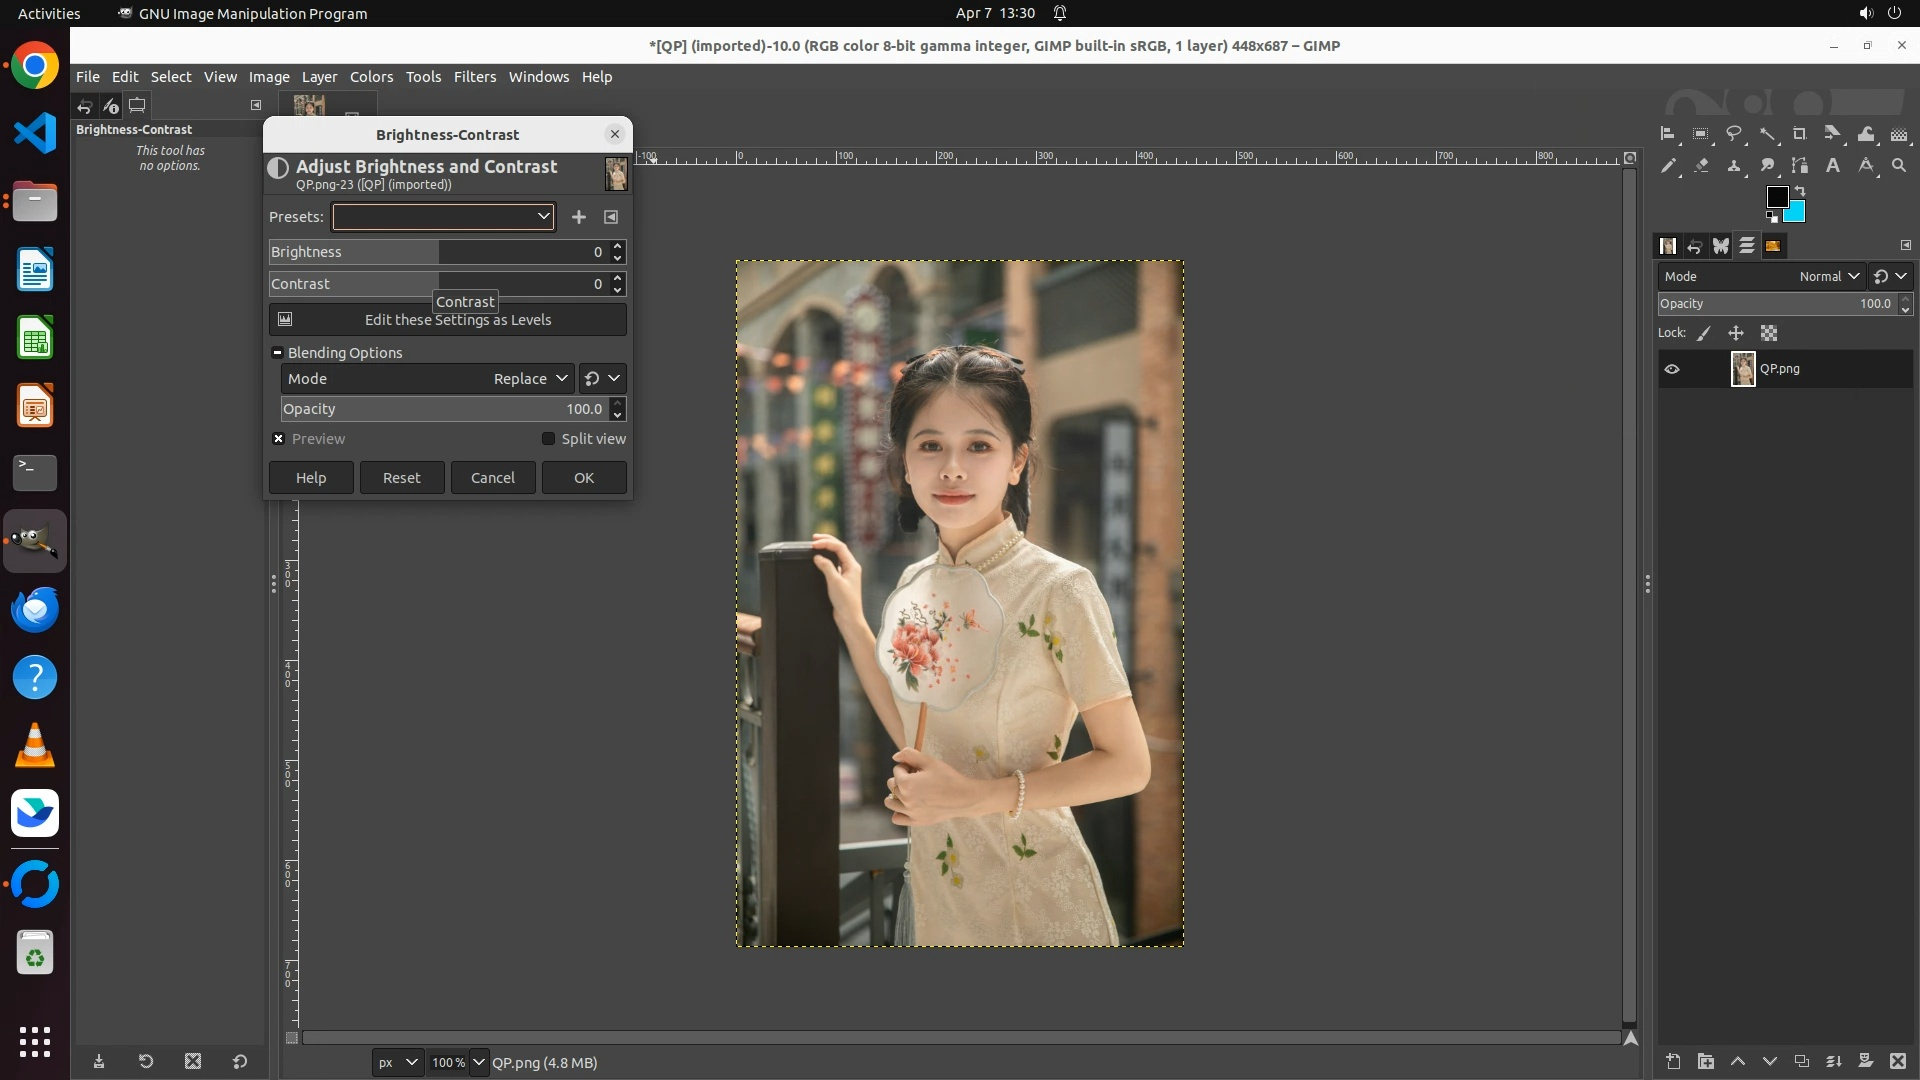The width and height of the screenshot is (1920, 1080).
Task: Toggle the Preview checkbox
Action: pyautogui.click(x=279, y=439)
